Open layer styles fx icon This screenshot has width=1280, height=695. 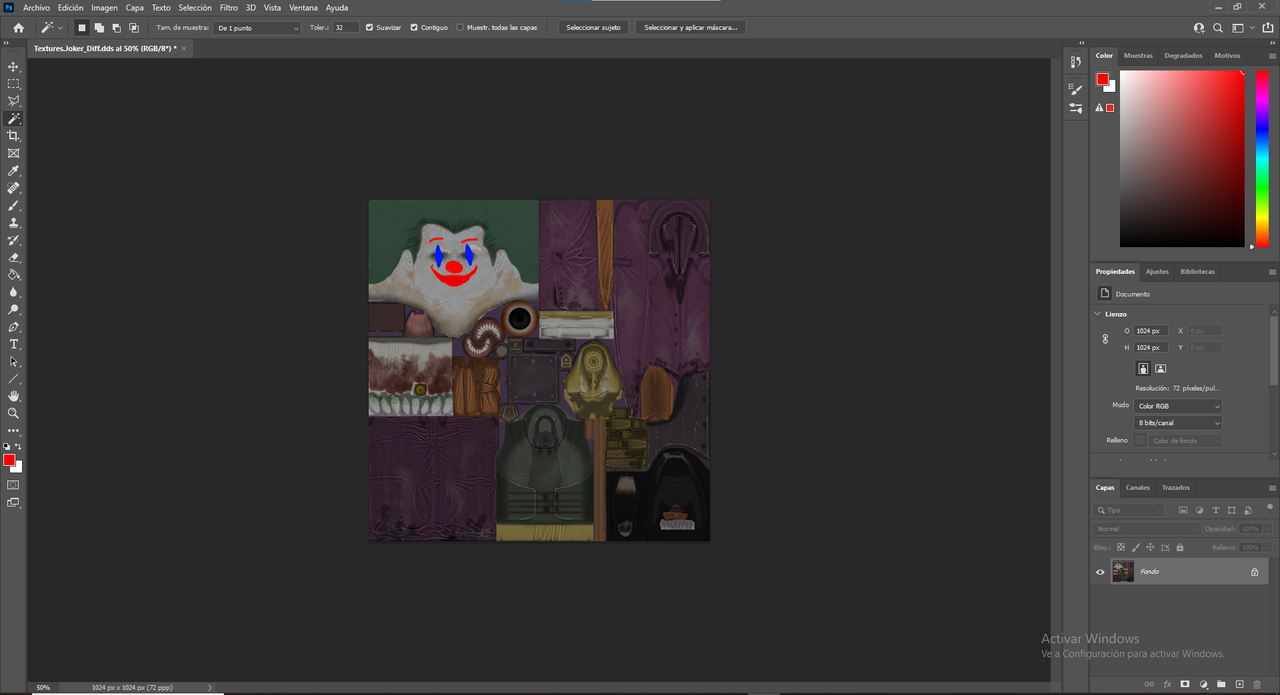click(x=1167, y=684)
